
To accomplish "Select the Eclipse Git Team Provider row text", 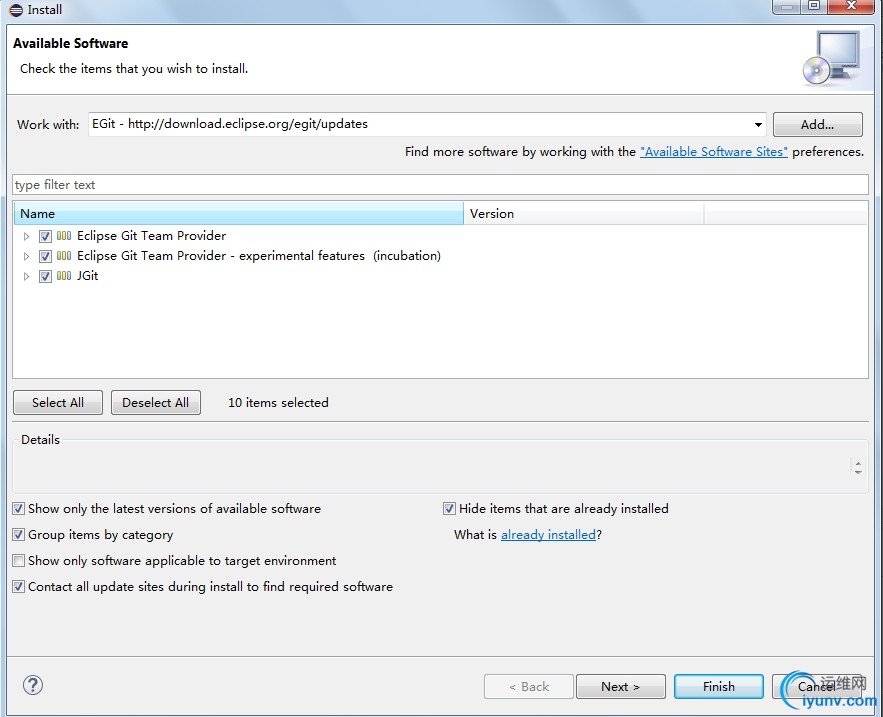I will tap(151, 235).
